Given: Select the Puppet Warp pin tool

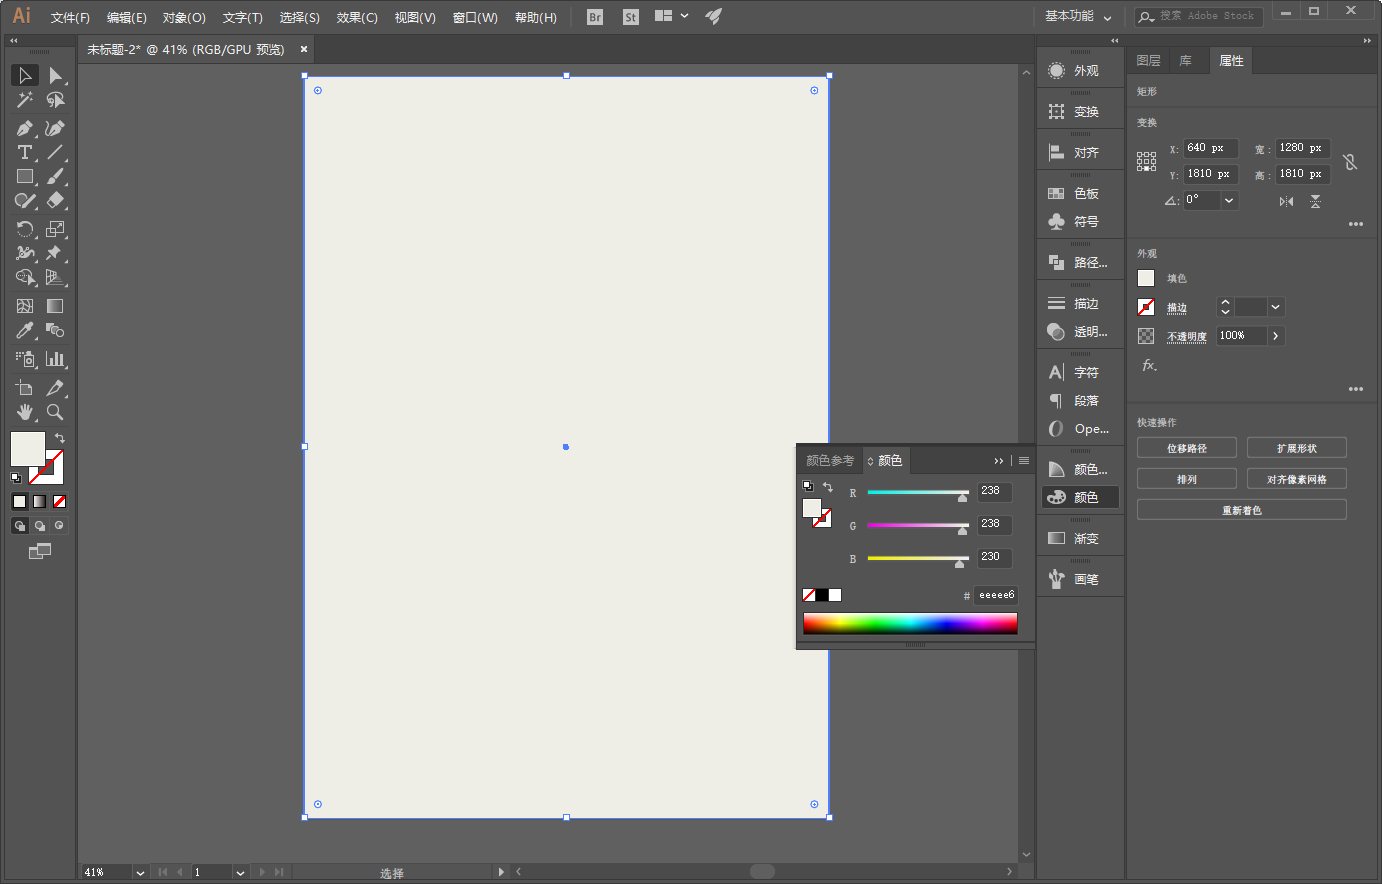Looking at the screenshot, I should coord(55,253).
